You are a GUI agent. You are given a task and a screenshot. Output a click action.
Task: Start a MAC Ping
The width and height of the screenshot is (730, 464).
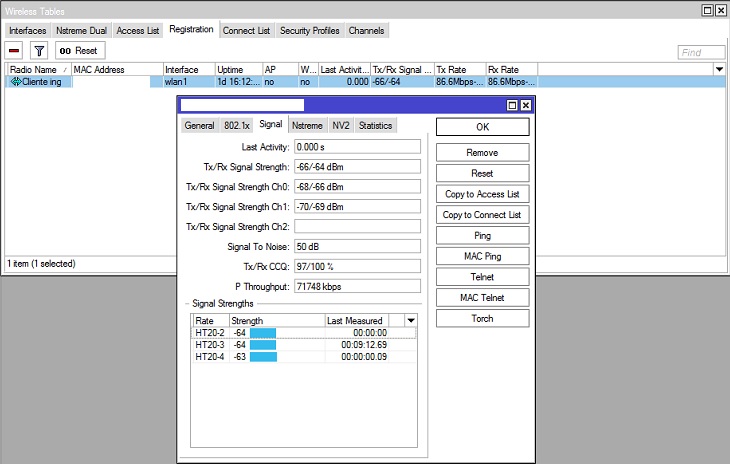coord(482,256)
